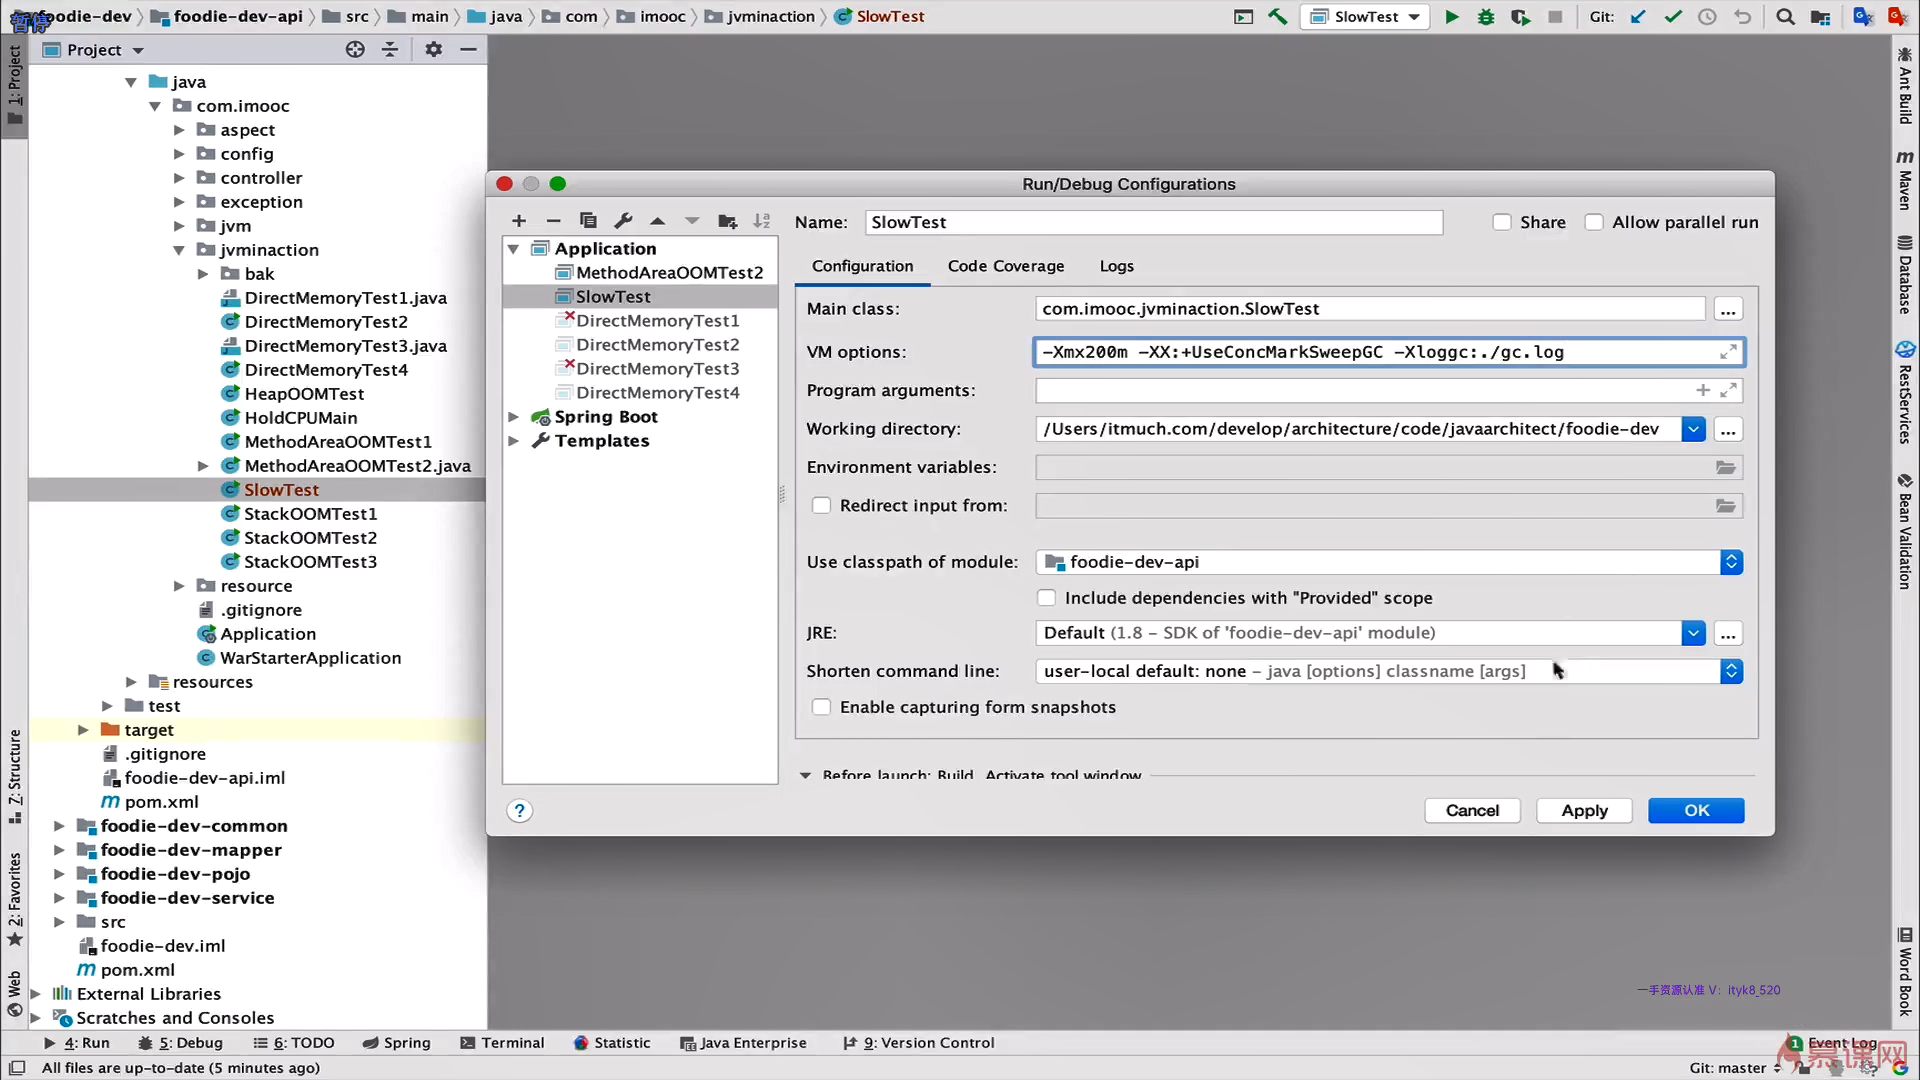Click the Debug bug icon in toolbar
The height and width of the screenshot is (1080, 1920).
(1486, 17)
